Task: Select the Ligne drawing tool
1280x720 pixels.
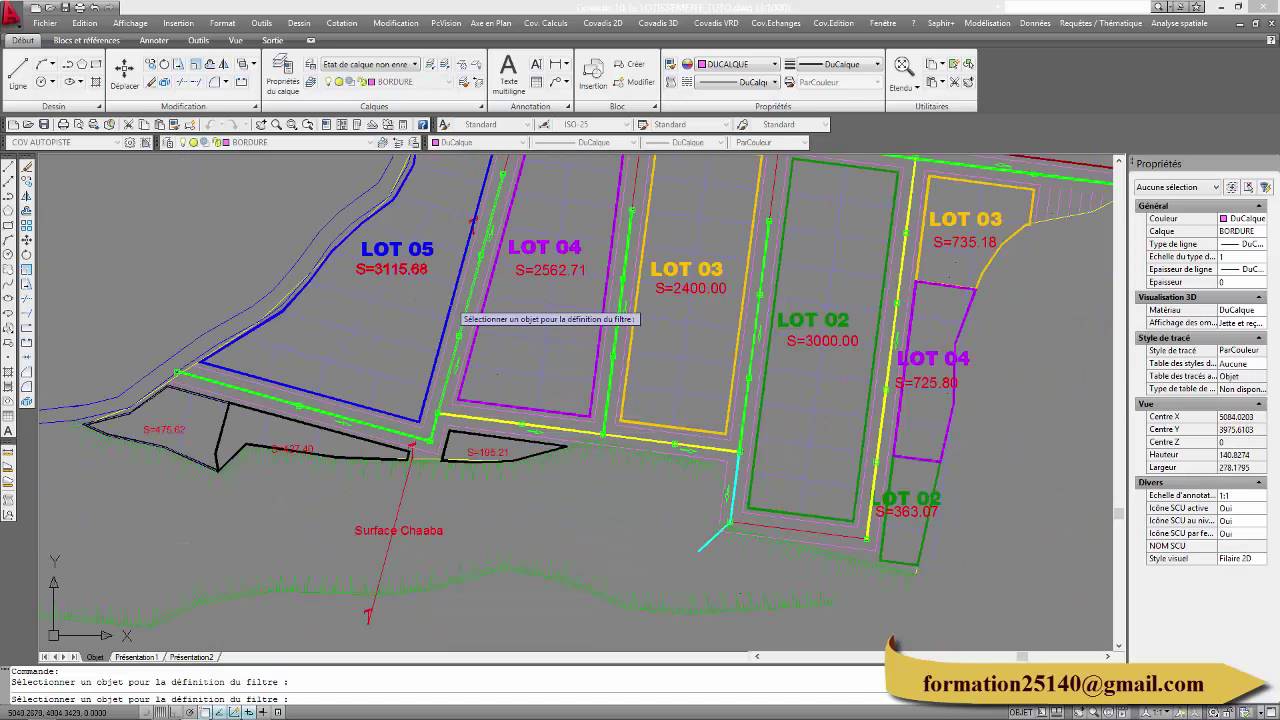Action: (x=18, y=73)
